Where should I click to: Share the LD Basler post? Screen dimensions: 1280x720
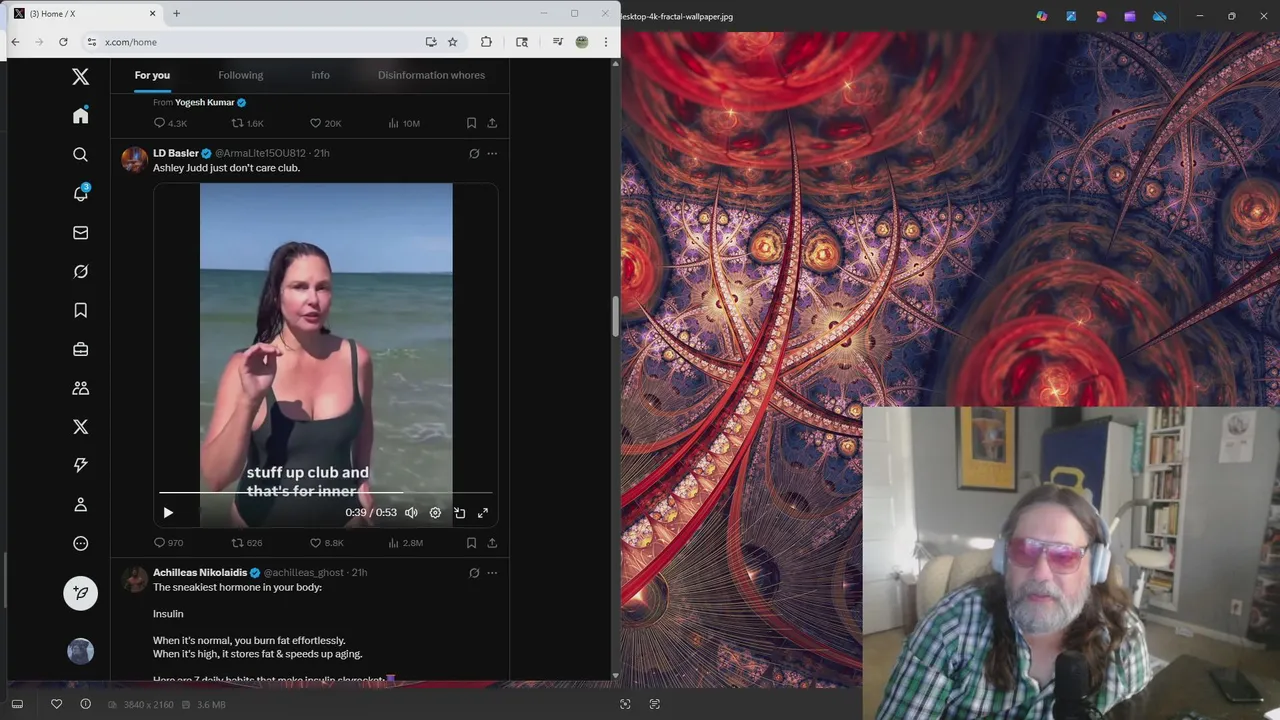tap(492, 543)
